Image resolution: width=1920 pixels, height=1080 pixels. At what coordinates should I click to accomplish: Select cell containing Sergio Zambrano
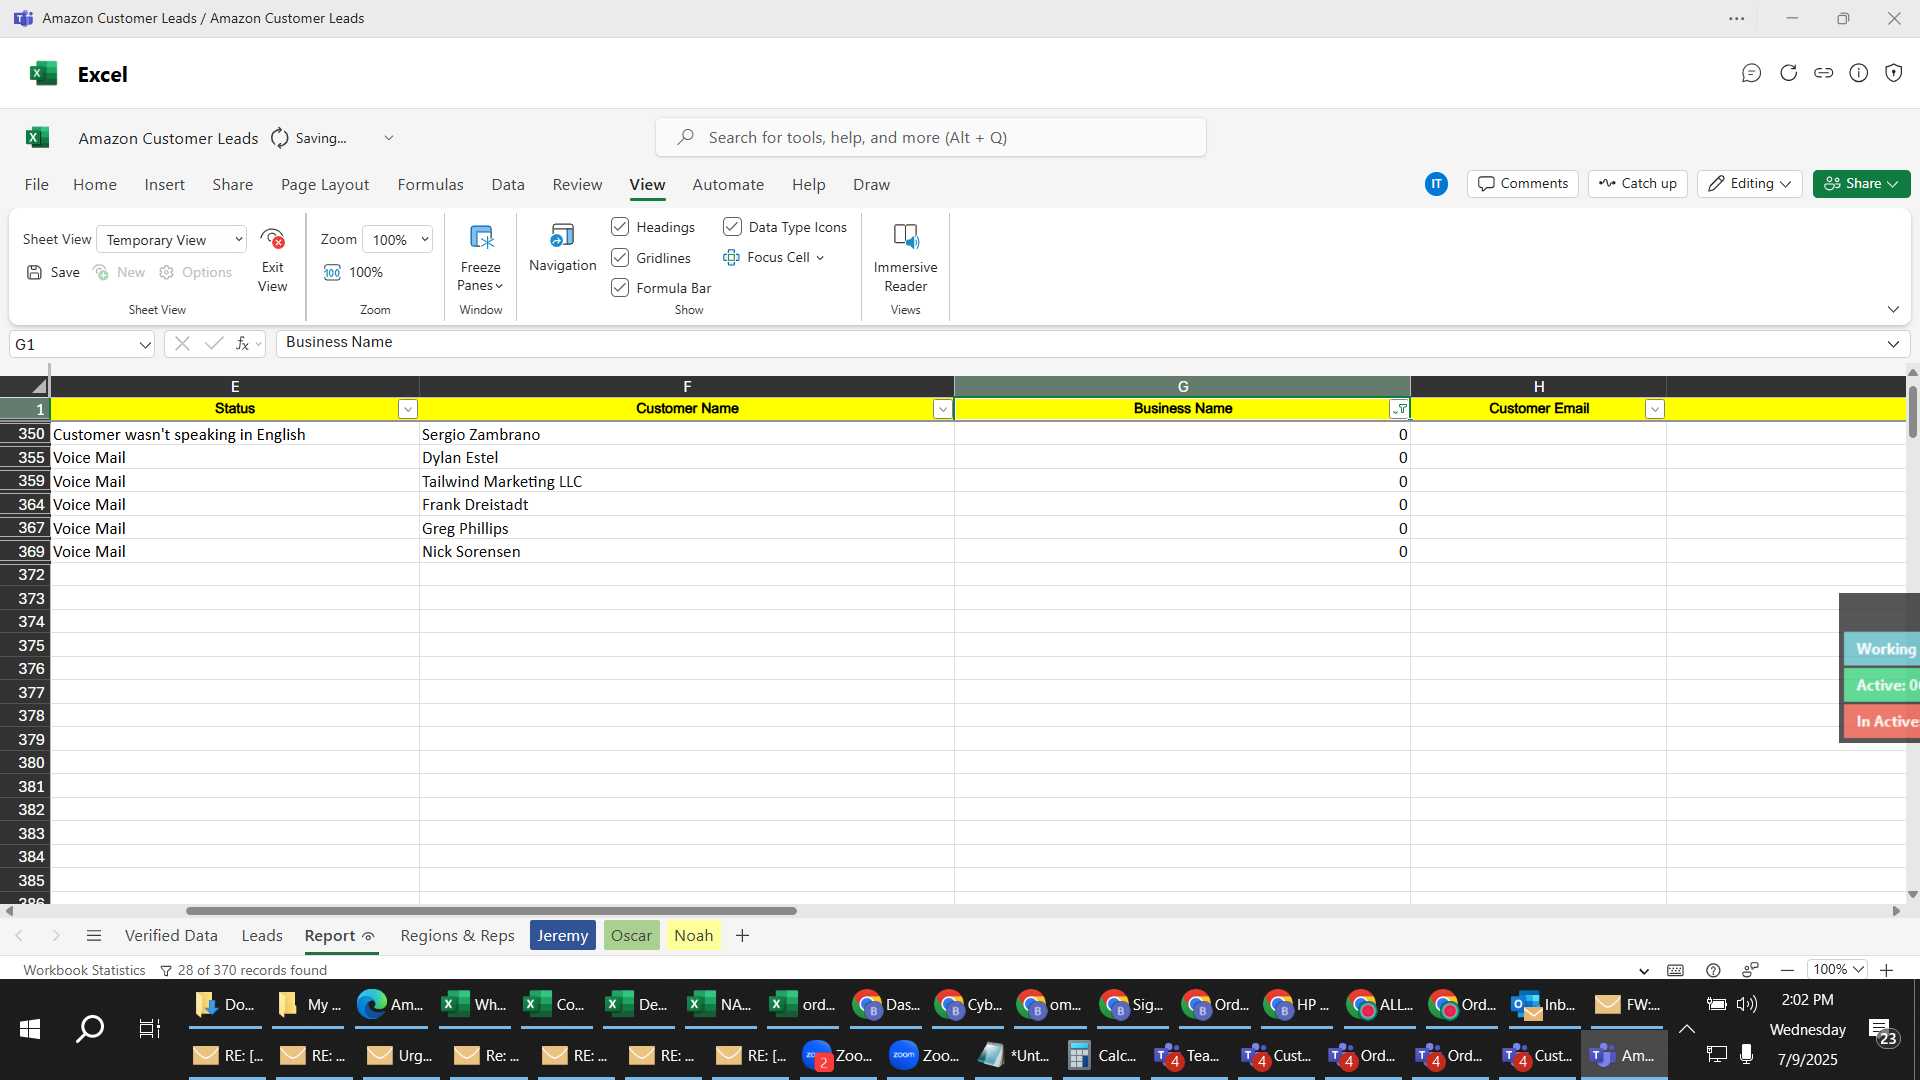[686, 435]
